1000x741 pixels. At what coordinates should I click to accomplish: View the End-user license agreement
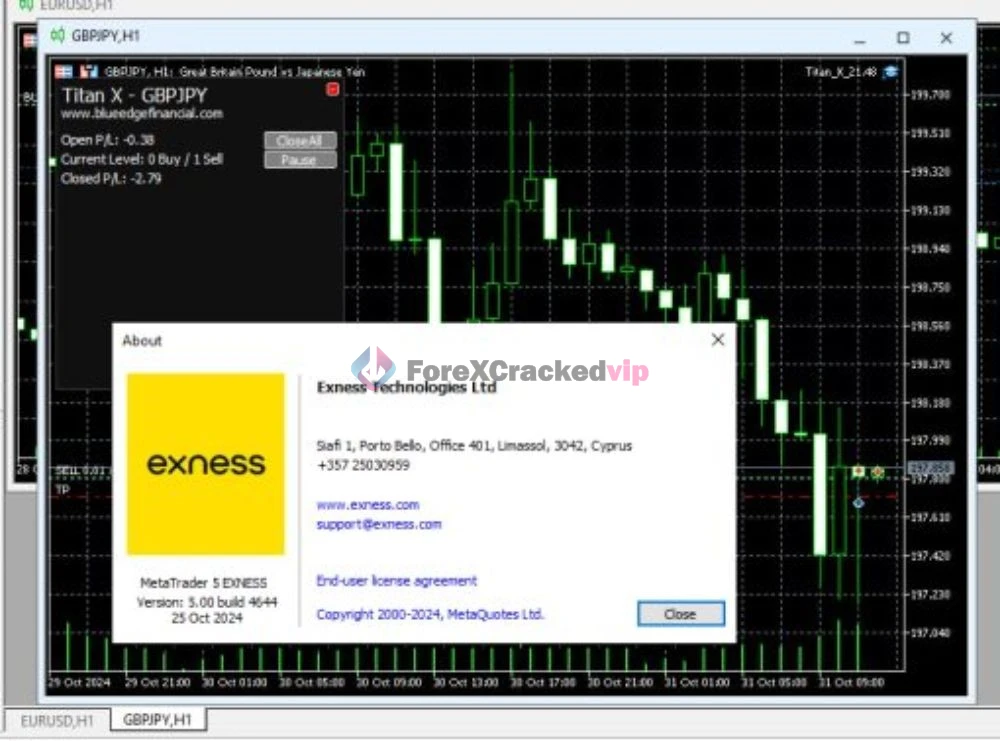point(397,580)
